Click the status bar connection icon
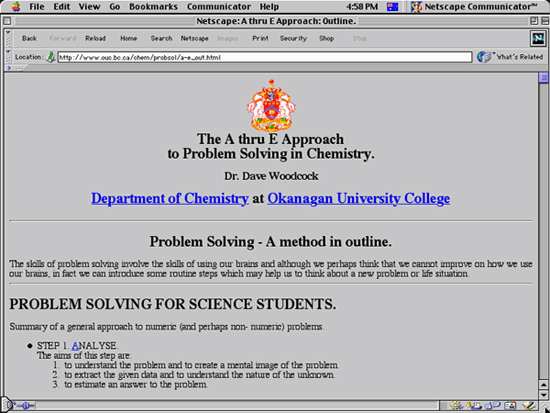This screenshot has height=413, width=550. pyautogui.click(x=25, y=406)
